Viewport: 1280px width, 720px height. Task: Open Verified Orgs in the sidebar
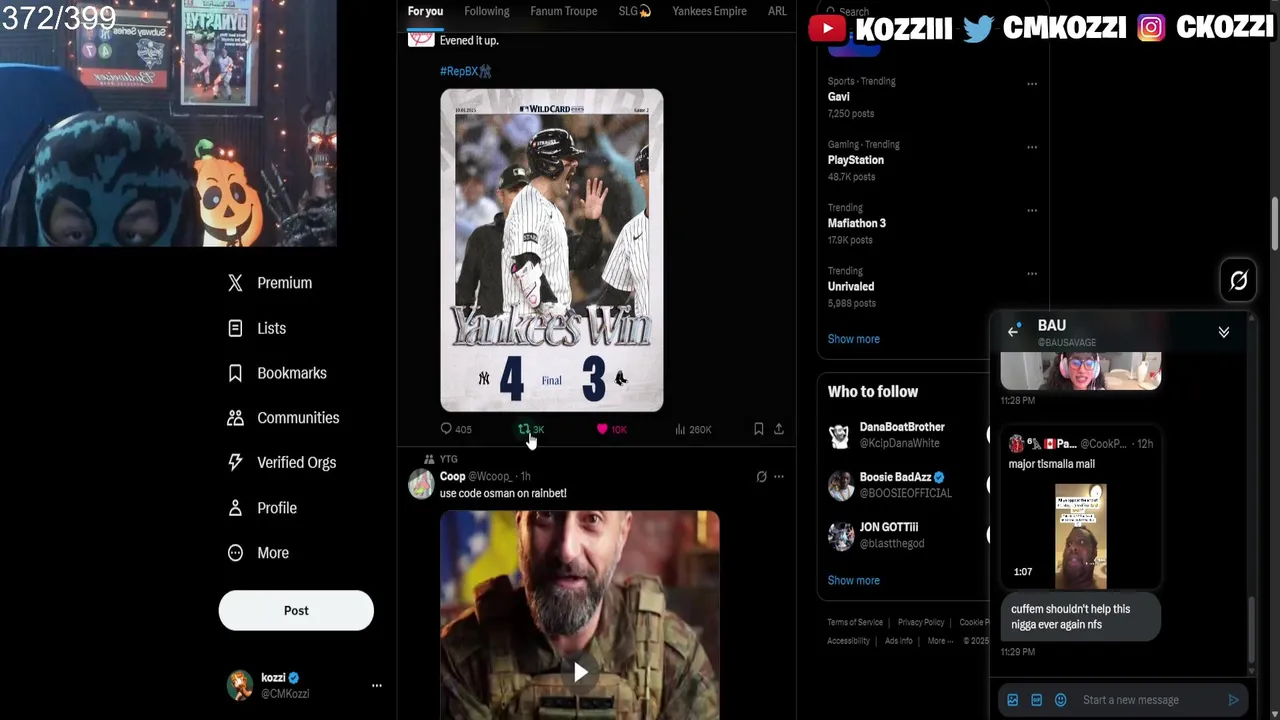[282, 463]
